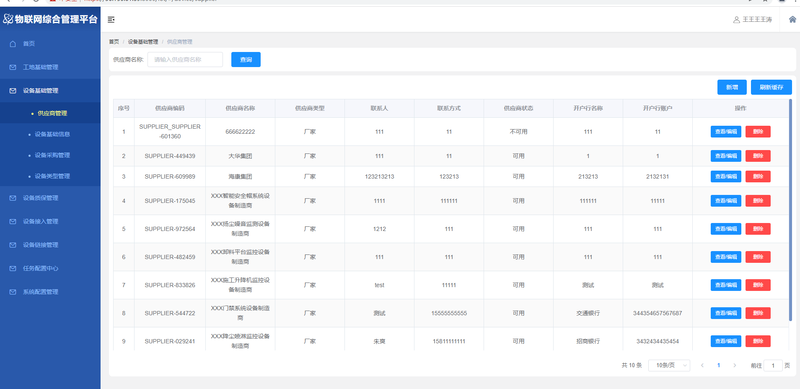Click 查看/编辑 for SUPPLIER-544722
This screenshot has height=389, width=800.
[726, 313]
